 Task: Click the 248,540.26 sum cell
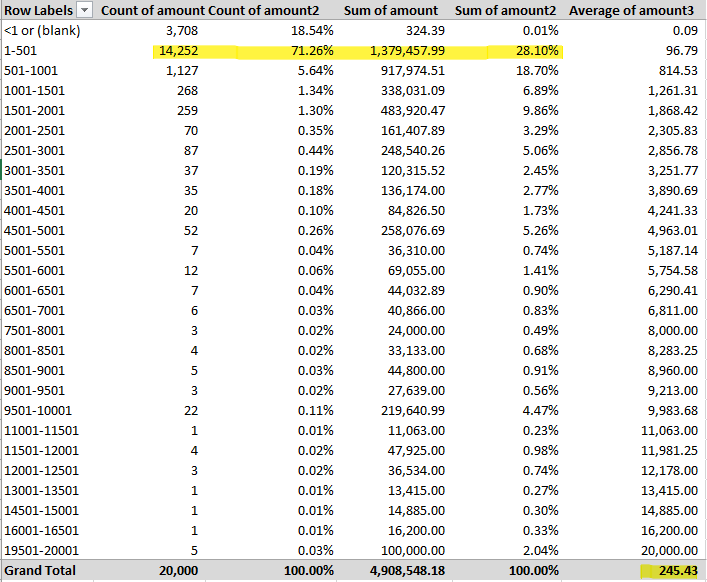413,151
